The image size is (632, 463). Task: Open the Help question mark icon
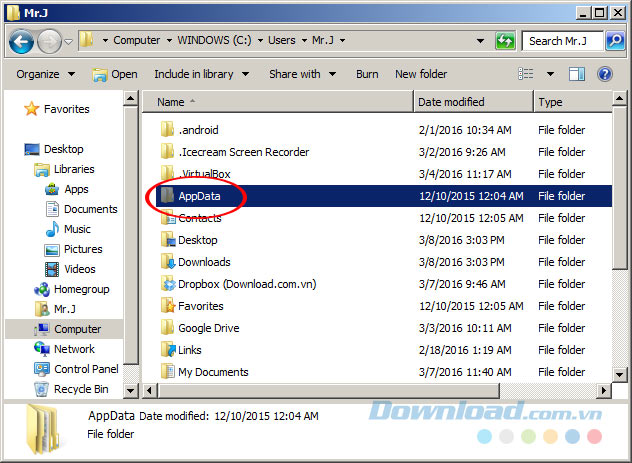click(x=605, y=74)
